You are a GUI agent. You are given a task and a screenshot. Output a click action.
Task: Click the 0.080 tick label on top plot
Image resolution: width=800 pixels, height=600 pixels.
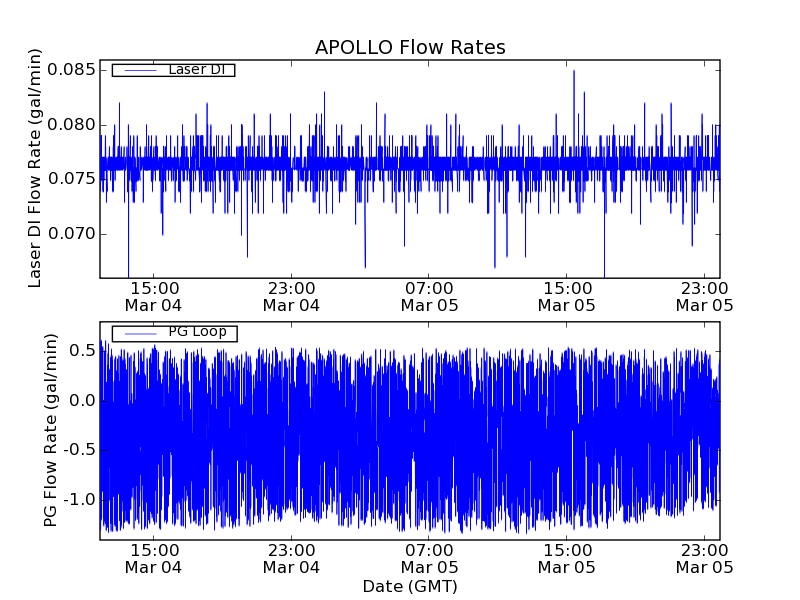pyautogui.click(x=71, y=124)
